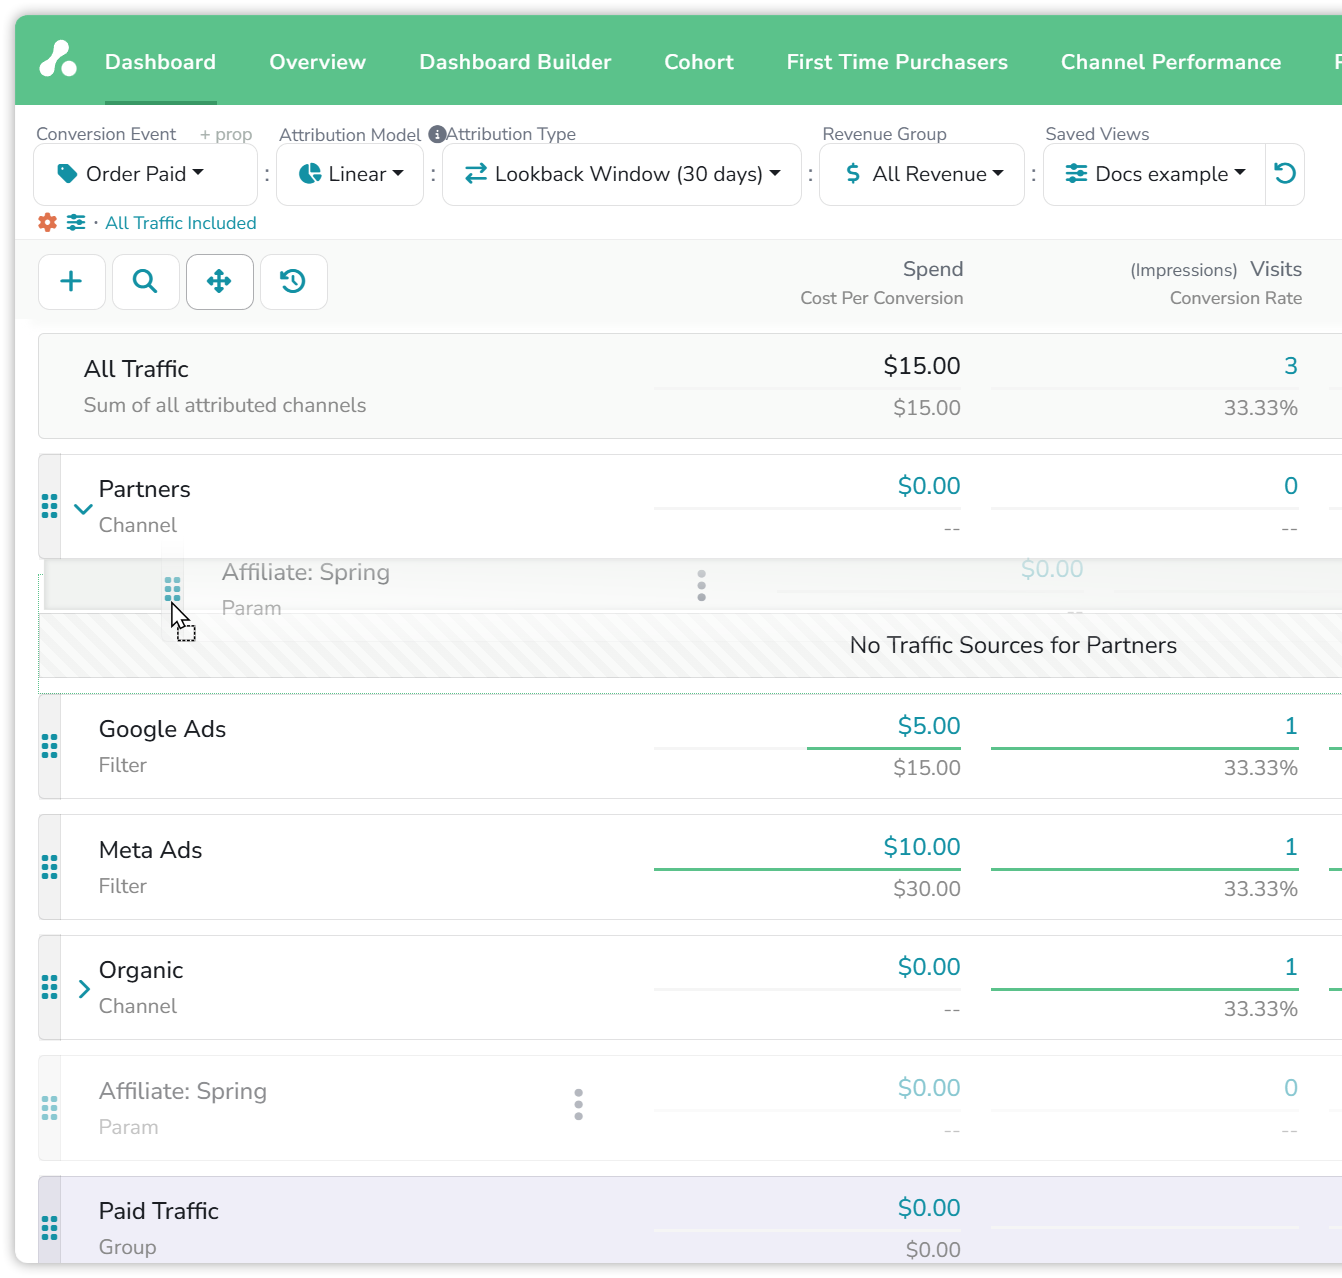Open the All Revenue dropdown
1342x1278 pixels.
coord(922,174)
